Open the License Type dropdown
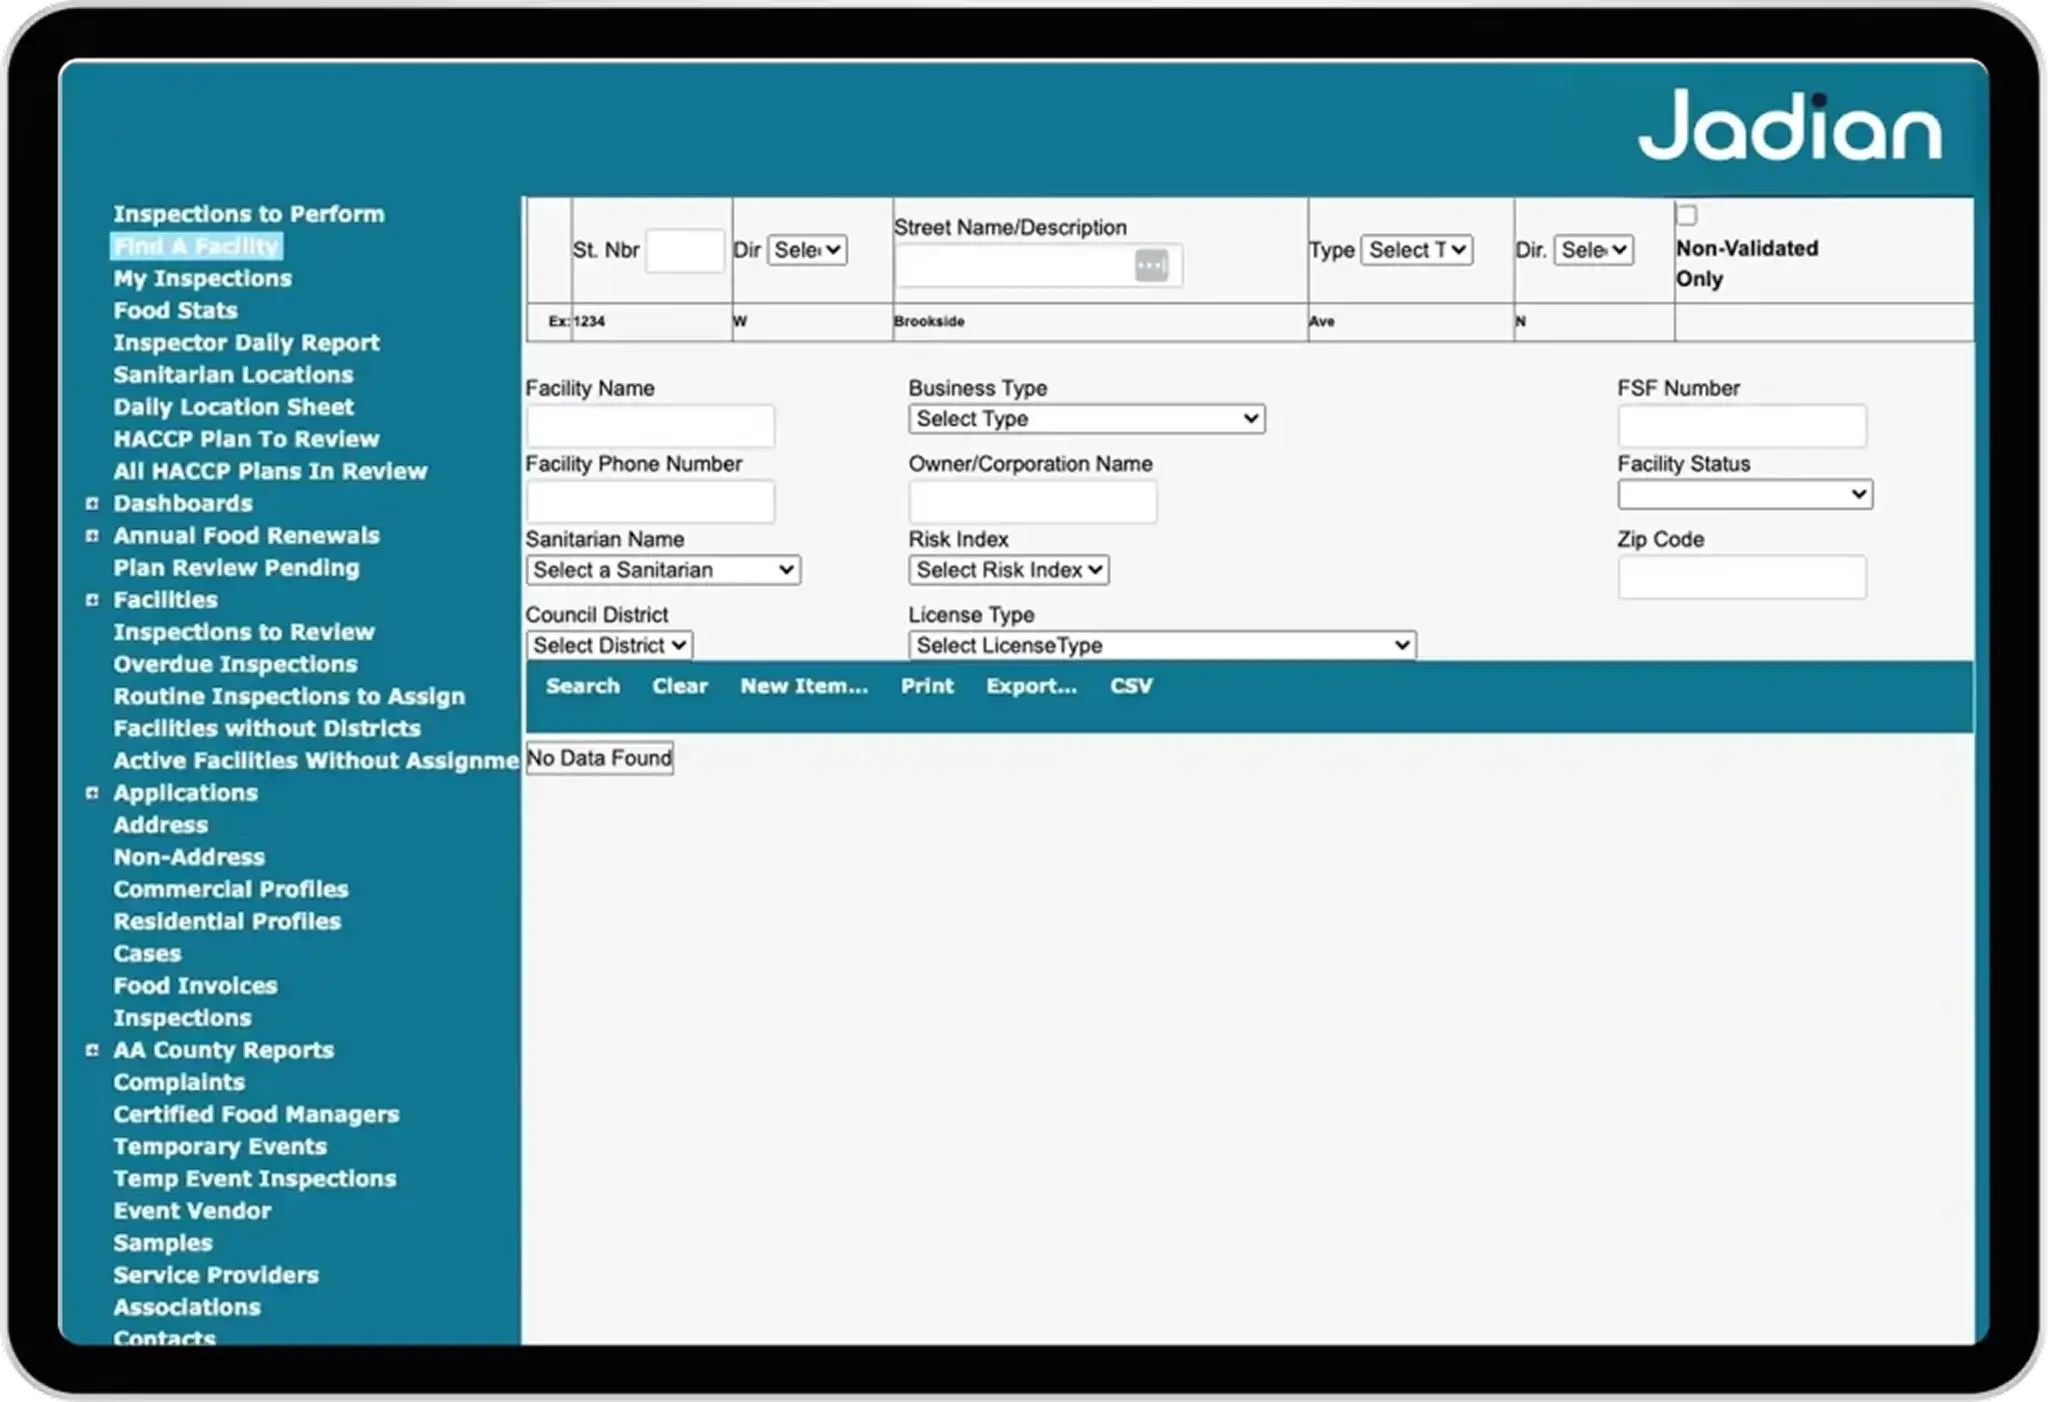Screen dimensions: 2048x1402 (1161, 645)
